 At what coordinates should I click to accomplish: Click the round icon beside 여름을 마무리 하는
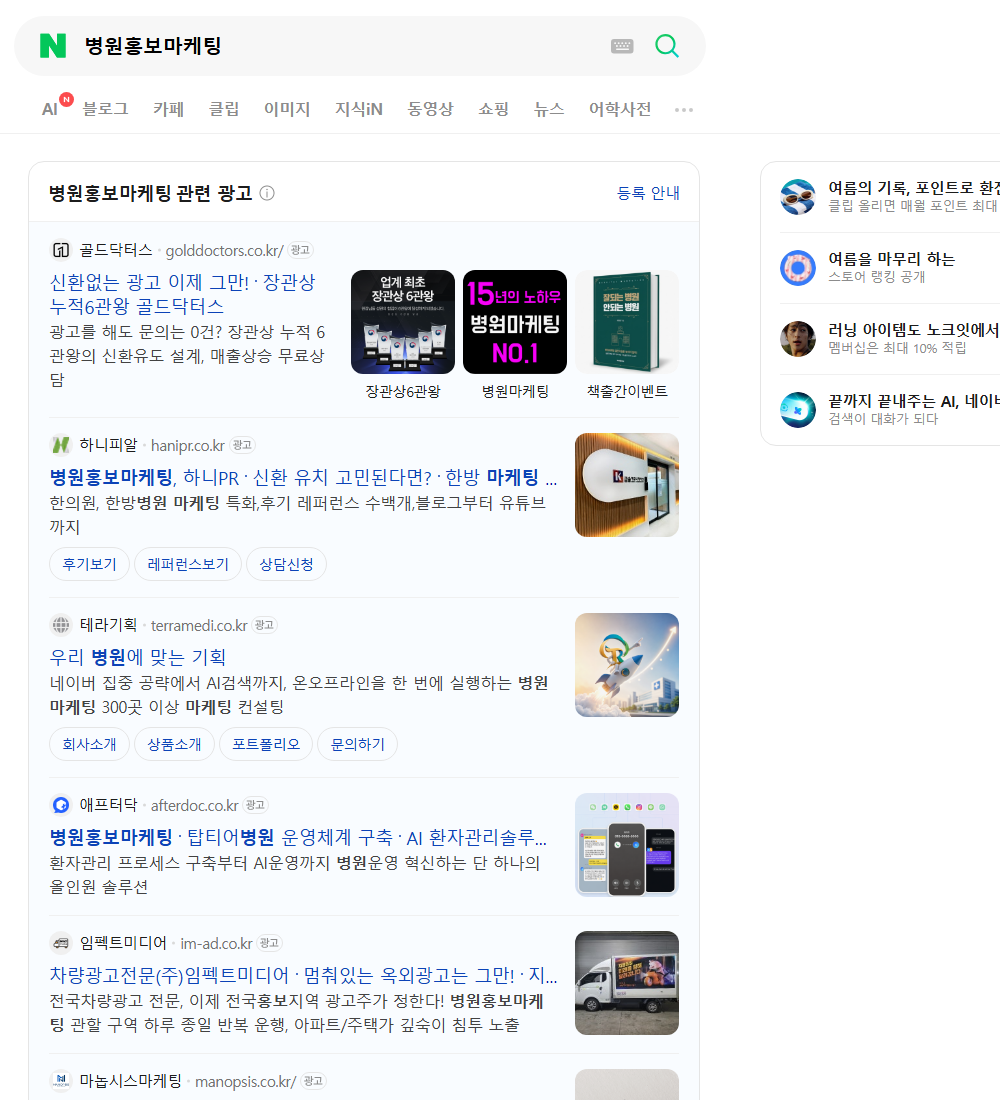pyautogui.click(x=798, y=267)
